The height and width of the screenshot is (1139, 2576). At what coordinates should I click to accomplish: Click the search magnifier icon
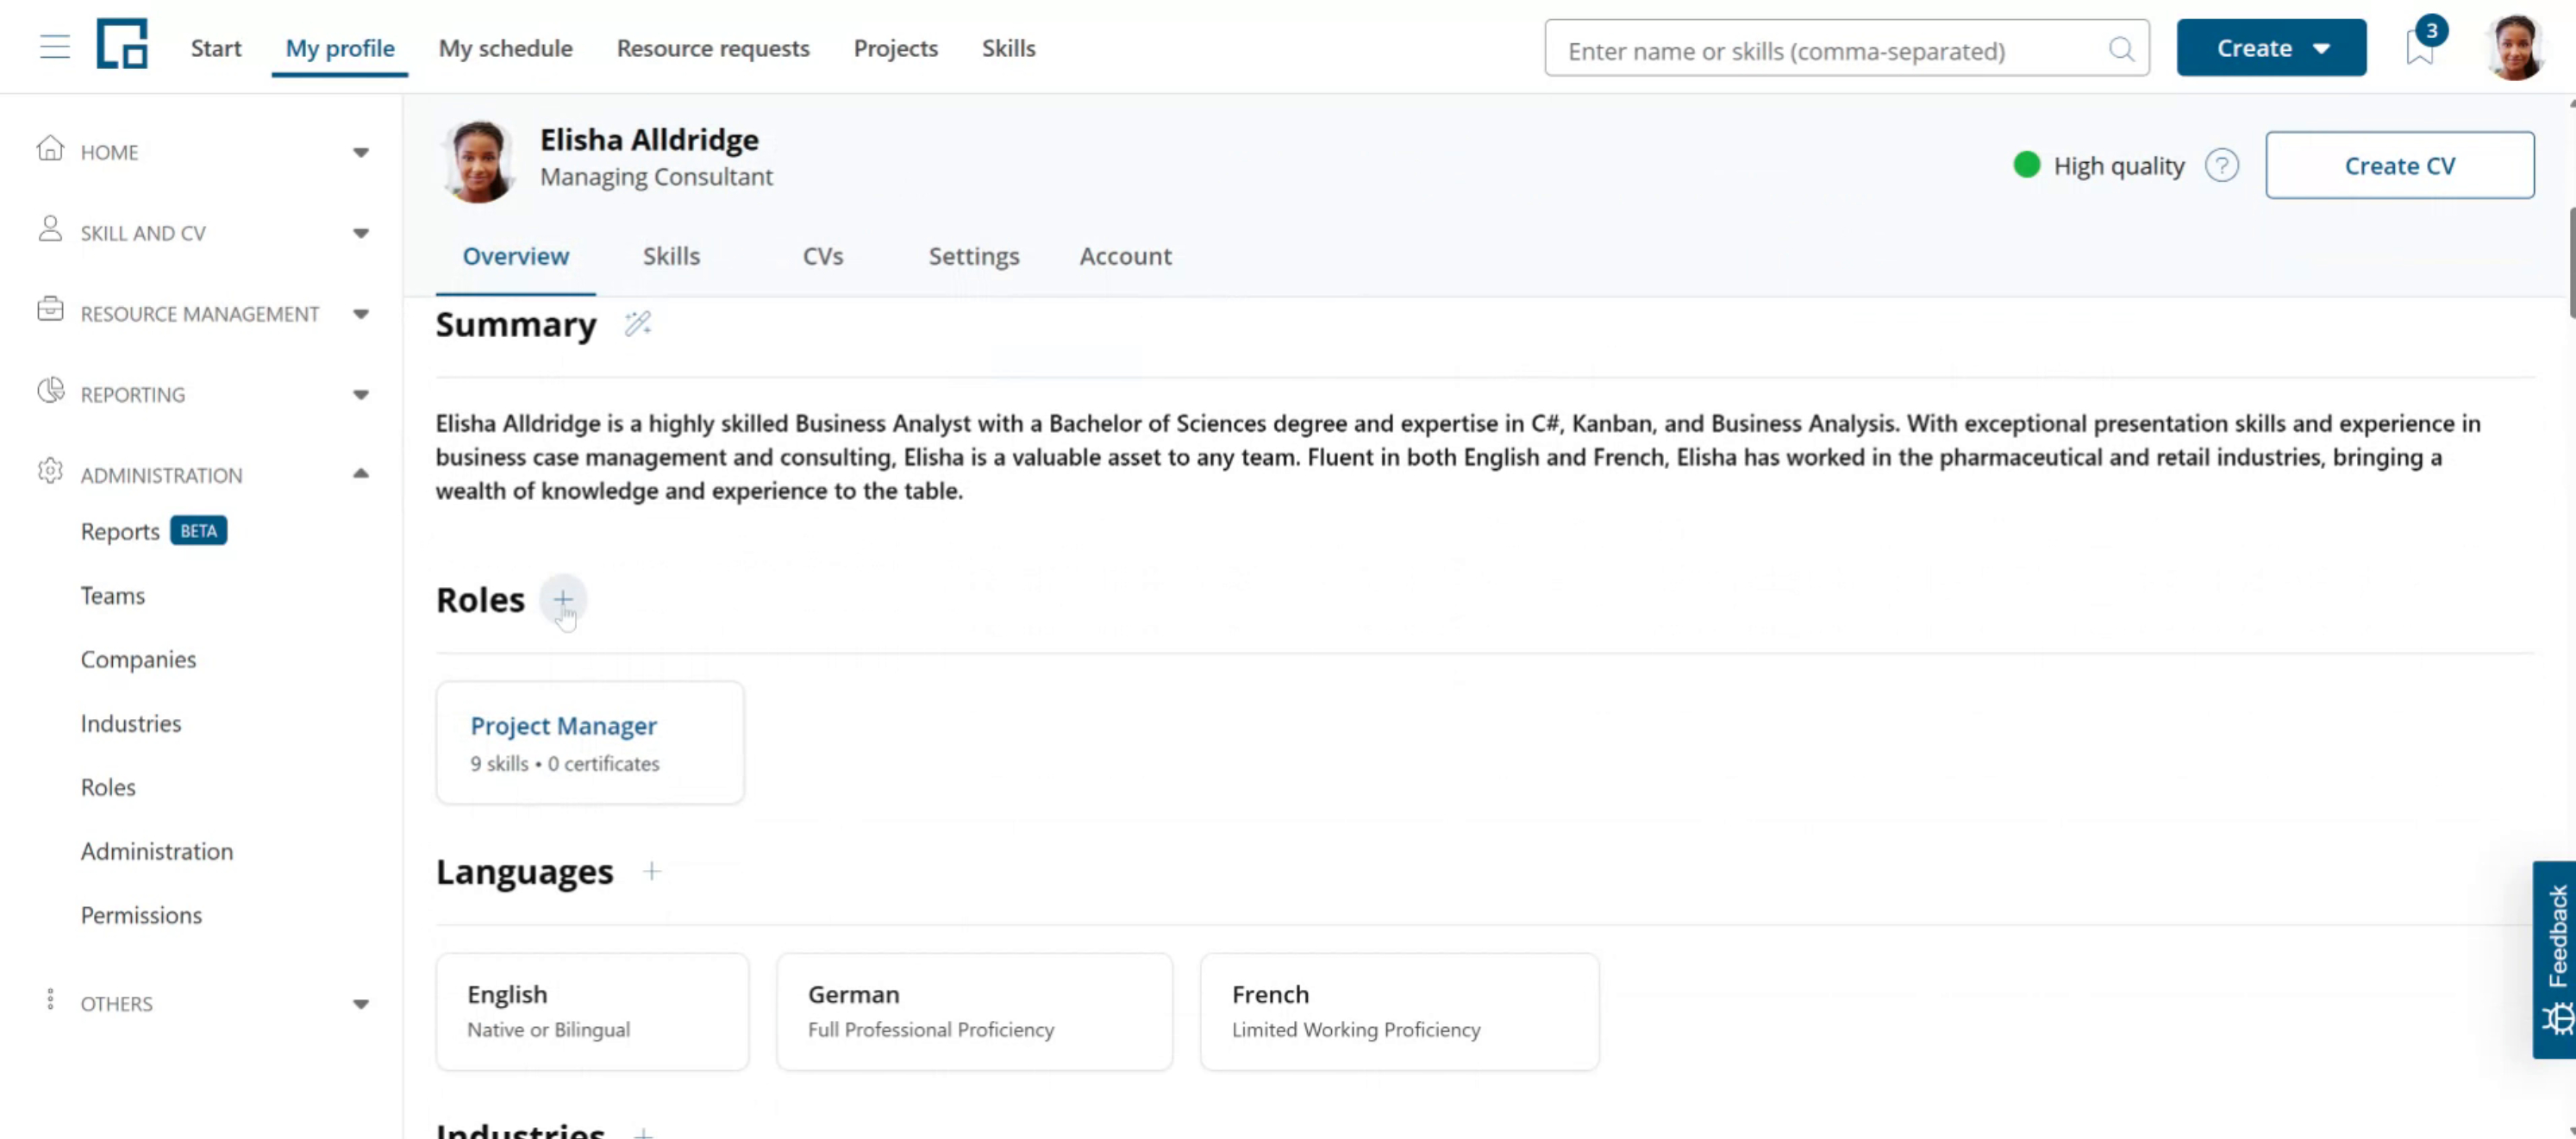pos(2121,49)
